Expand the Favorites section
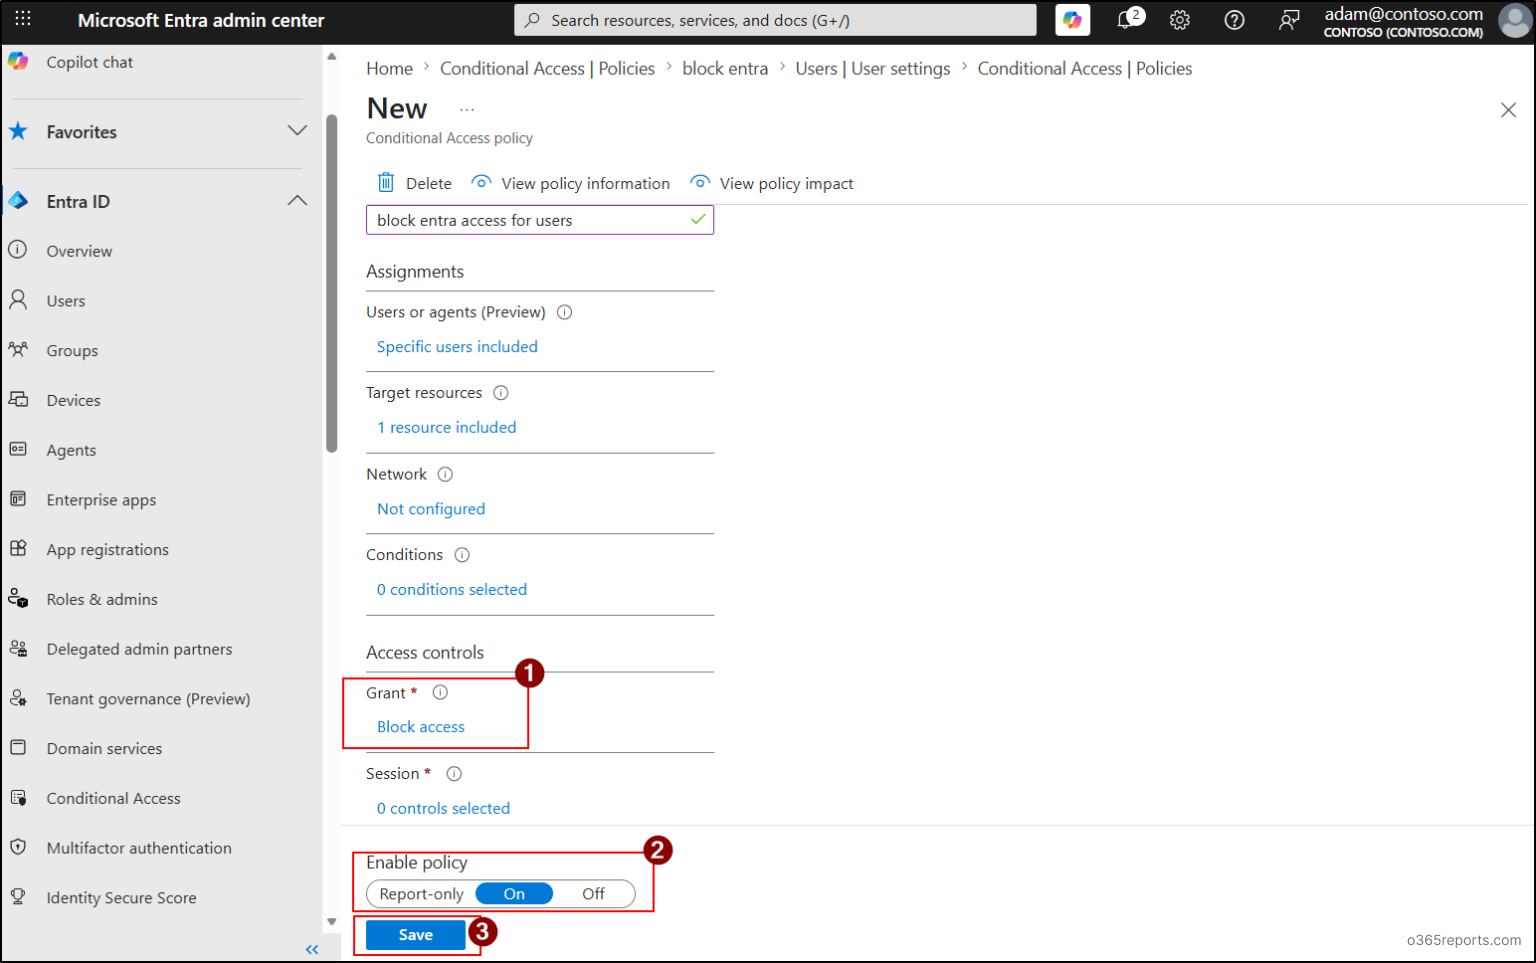The height and width of the screenshot is (963, 1536). [x=297, y=131]
